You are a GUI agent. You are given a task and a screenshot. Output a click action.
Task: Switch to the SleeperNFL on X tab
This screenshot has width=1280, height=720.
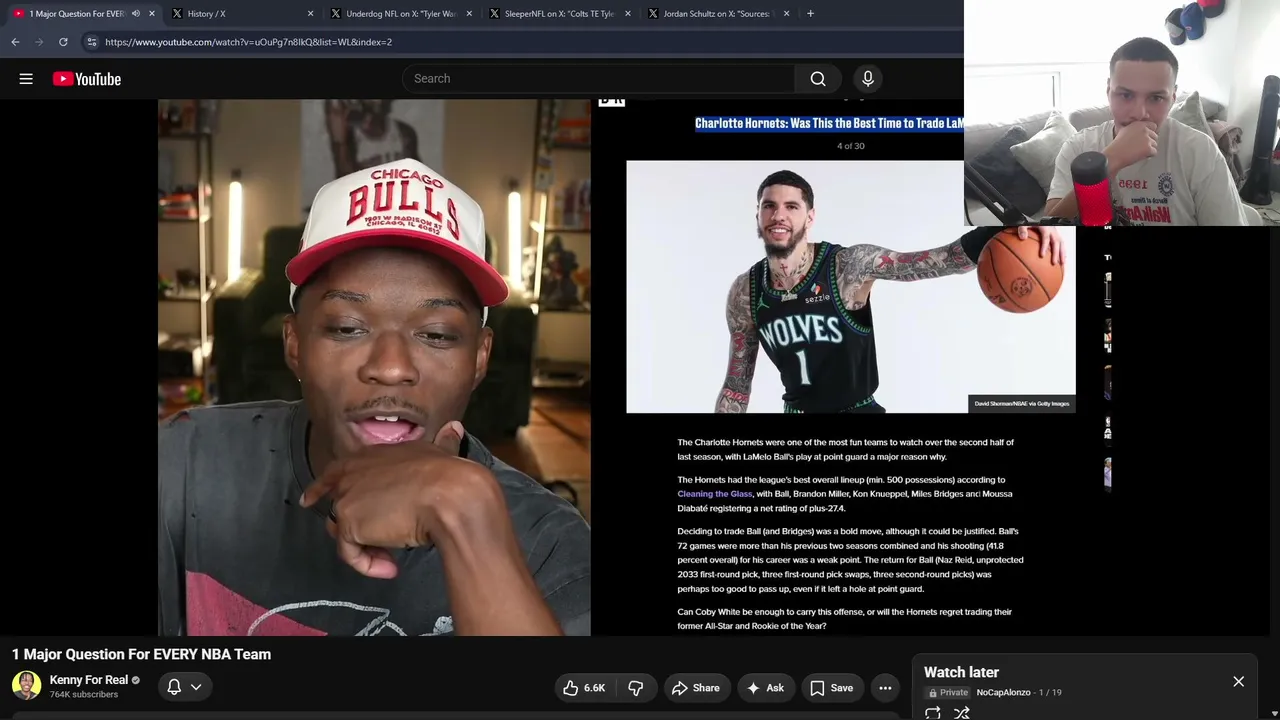click(559, 14)
